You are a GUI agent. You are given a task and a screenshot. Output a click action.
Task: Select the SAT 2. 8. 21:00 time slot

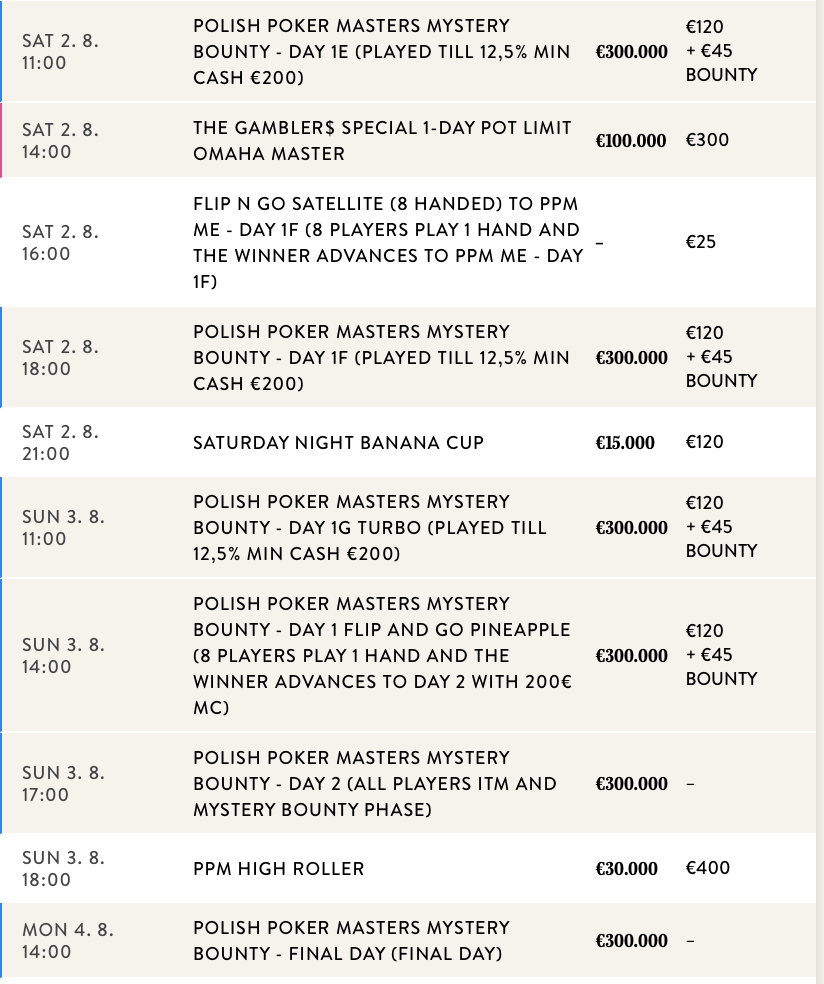(x=60, y=443)
